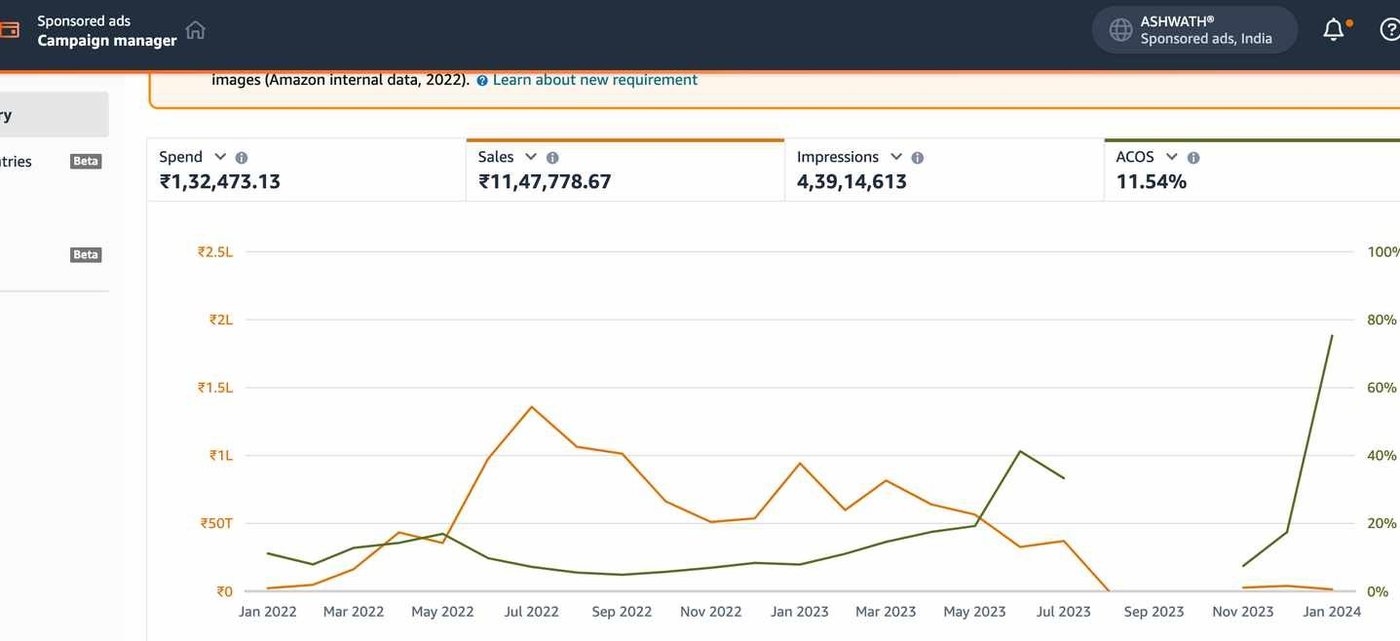
Task: Select the Spend metric card
Action: [306, 170]
